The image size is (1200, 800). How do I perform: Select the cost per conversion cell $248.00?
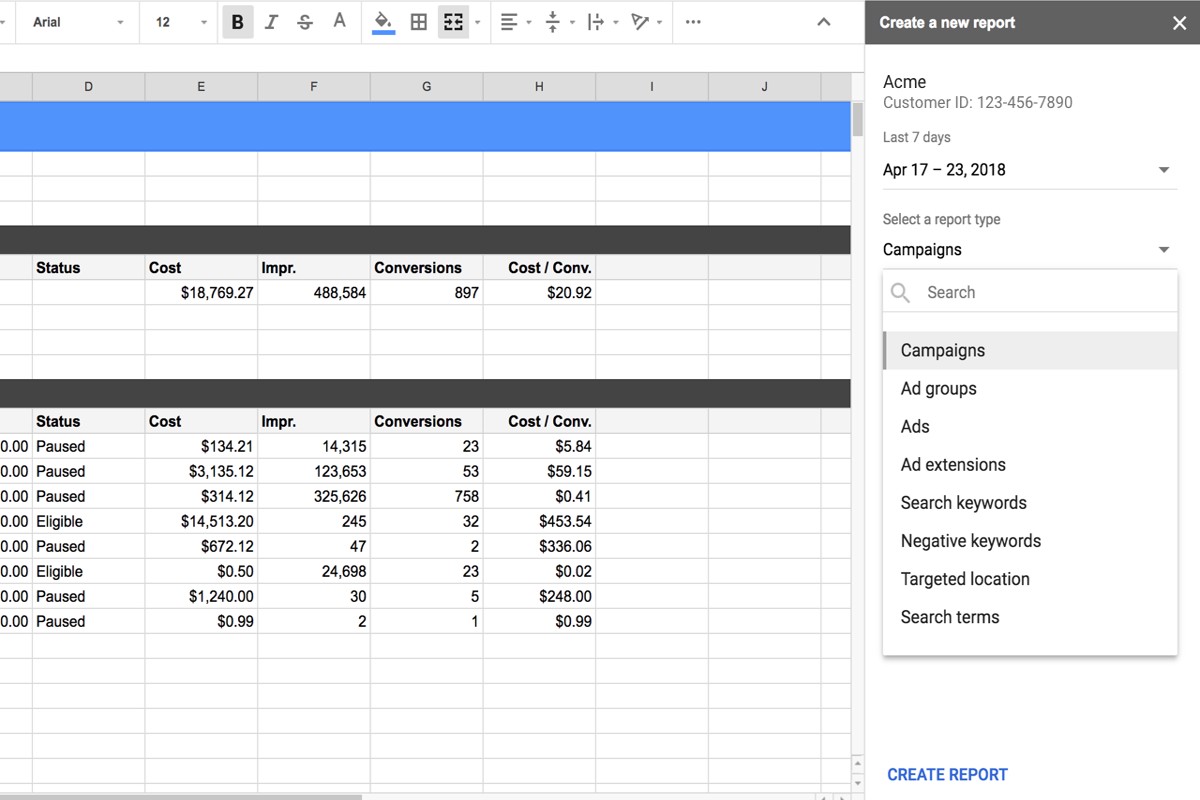pyautogui.click(x=539, y=597)
